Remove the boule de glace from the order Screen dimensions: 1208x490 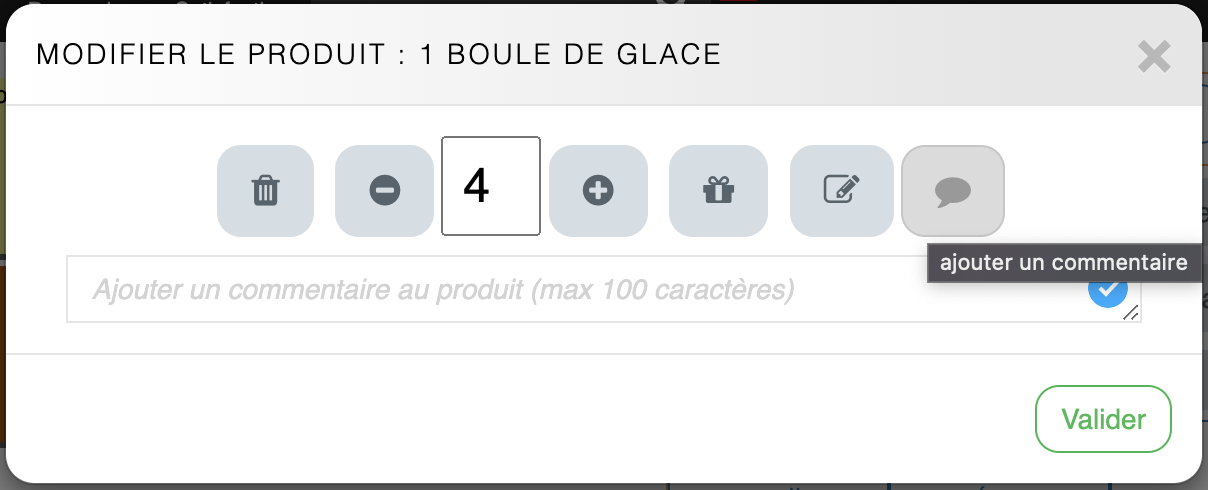coord(265,190)
